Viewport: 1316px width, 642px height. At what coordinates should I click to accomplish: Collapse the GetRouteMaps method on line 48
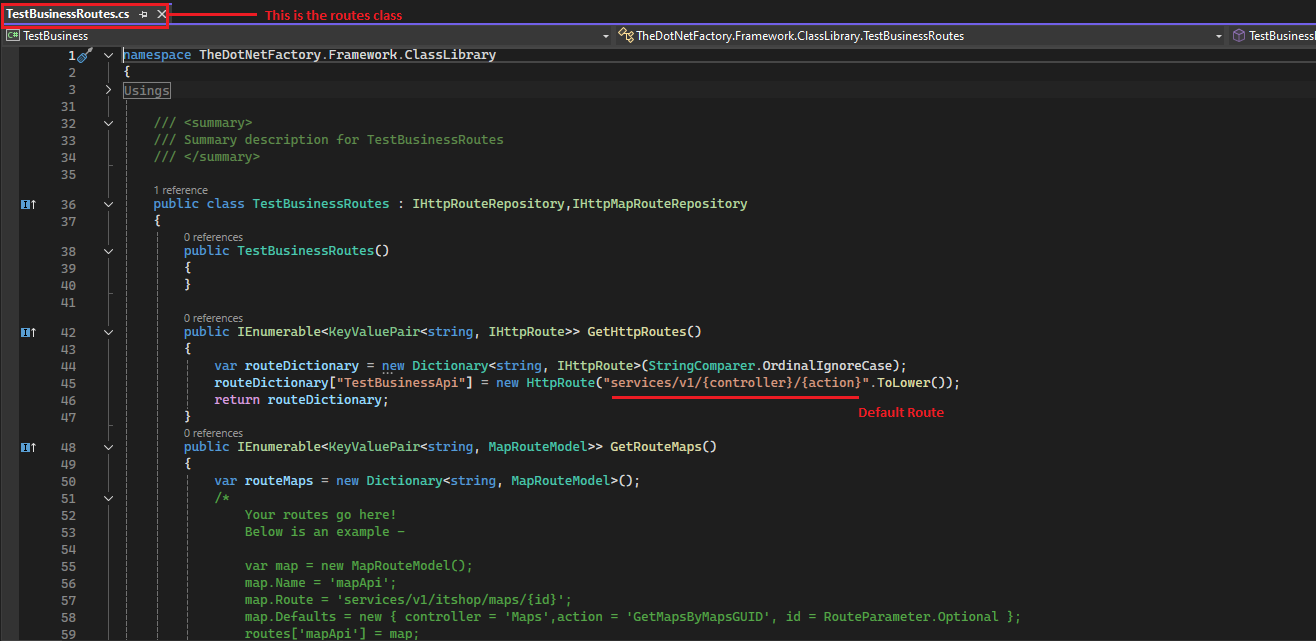pyautogui.click(x=108, y=447)
